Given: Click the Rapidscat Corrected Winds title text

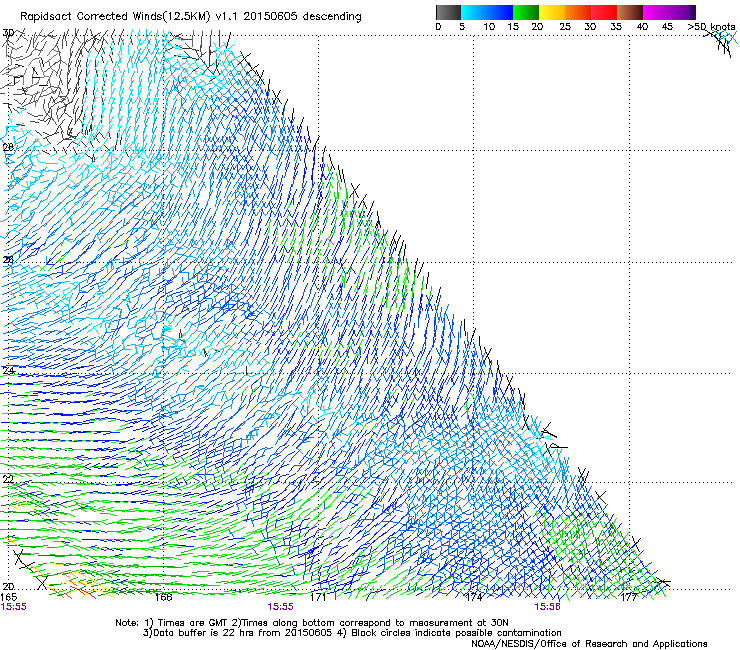Looking at the screenshot, I should tap(191, 16).
